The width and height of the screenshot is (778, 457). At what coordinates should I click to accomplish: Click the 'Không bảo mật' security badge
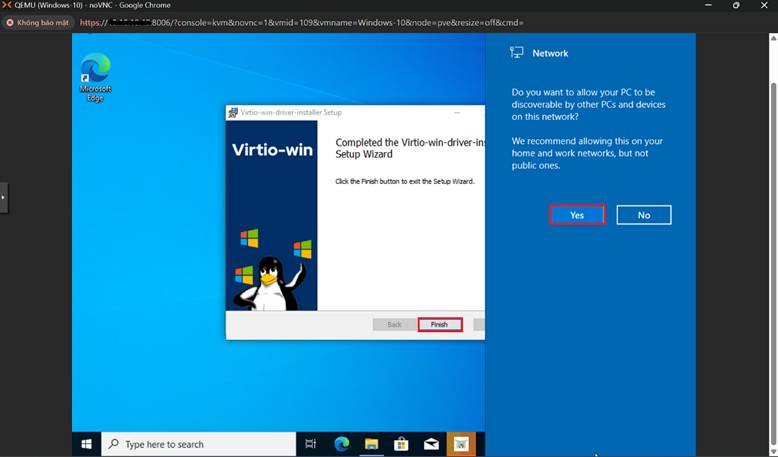[x=37, y=22]
